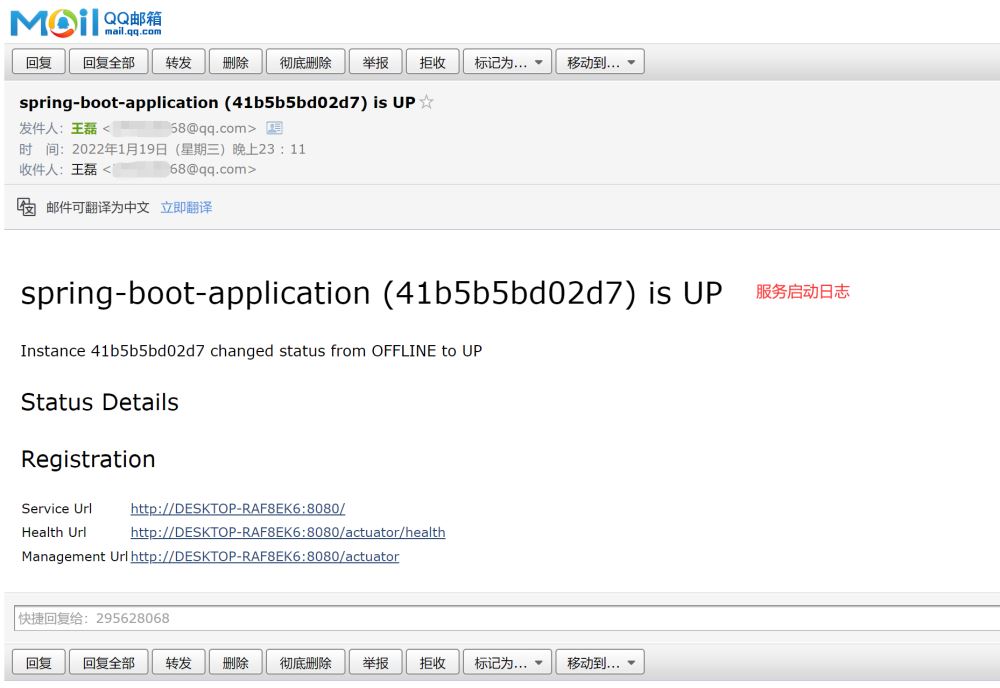Open the sender's contact card icon
Viewport: 1000px width, 688px height.
(274, 128)
